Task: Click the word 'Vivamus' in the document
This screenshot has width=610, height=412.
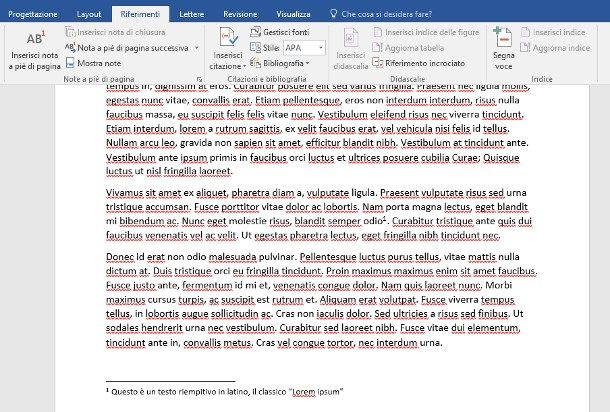Action: pyautogui.click(x=125, y=193)
